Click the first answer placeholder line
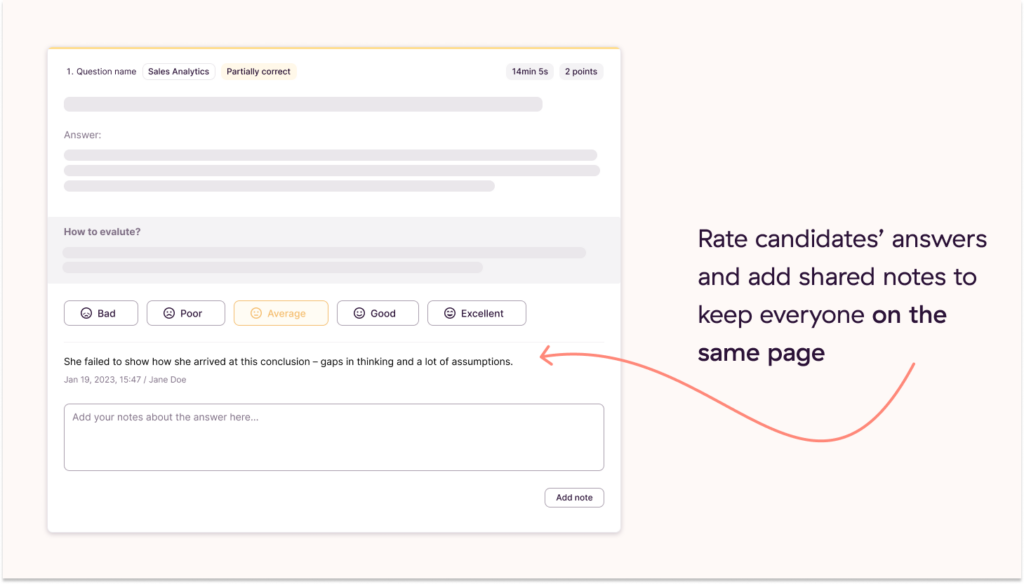The image size is (1024, 584). [x=330, y=155]
